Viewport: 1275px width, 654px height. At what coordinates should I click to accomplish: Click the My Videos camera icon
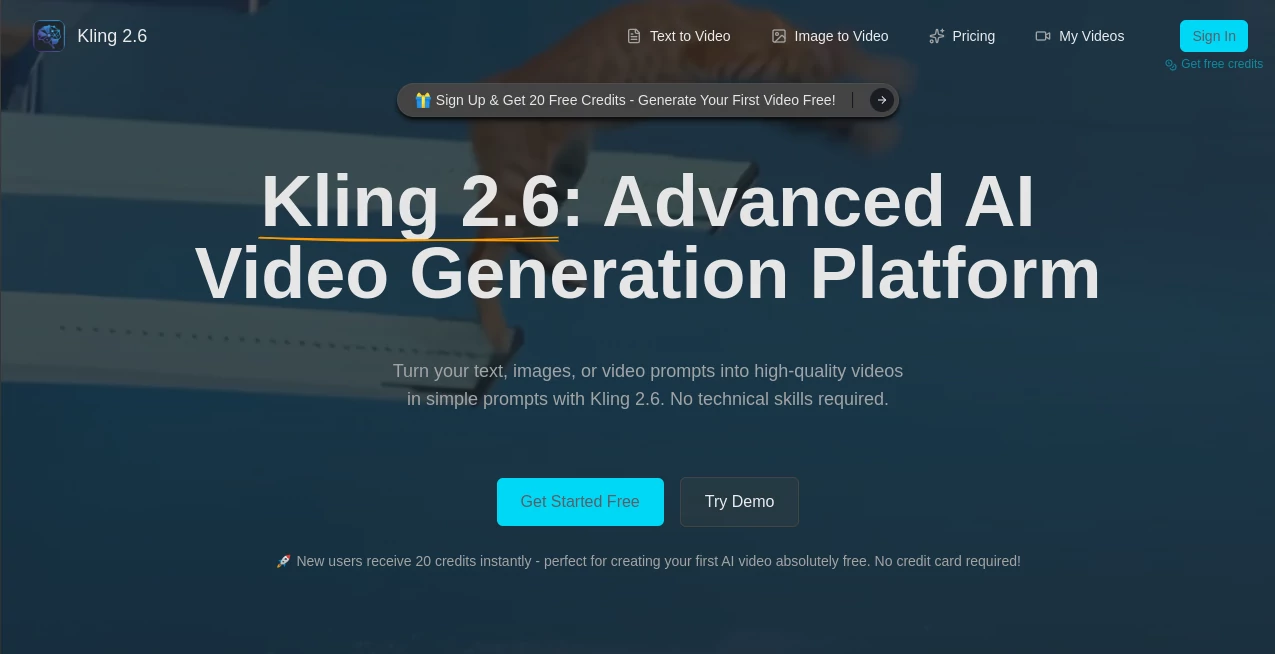[x=1043, y=36]
